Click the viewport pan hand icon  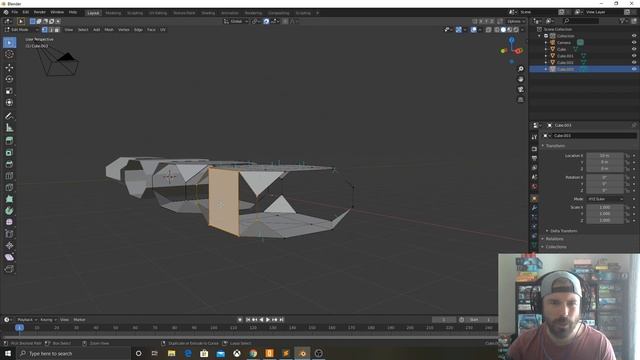[520, 79]
